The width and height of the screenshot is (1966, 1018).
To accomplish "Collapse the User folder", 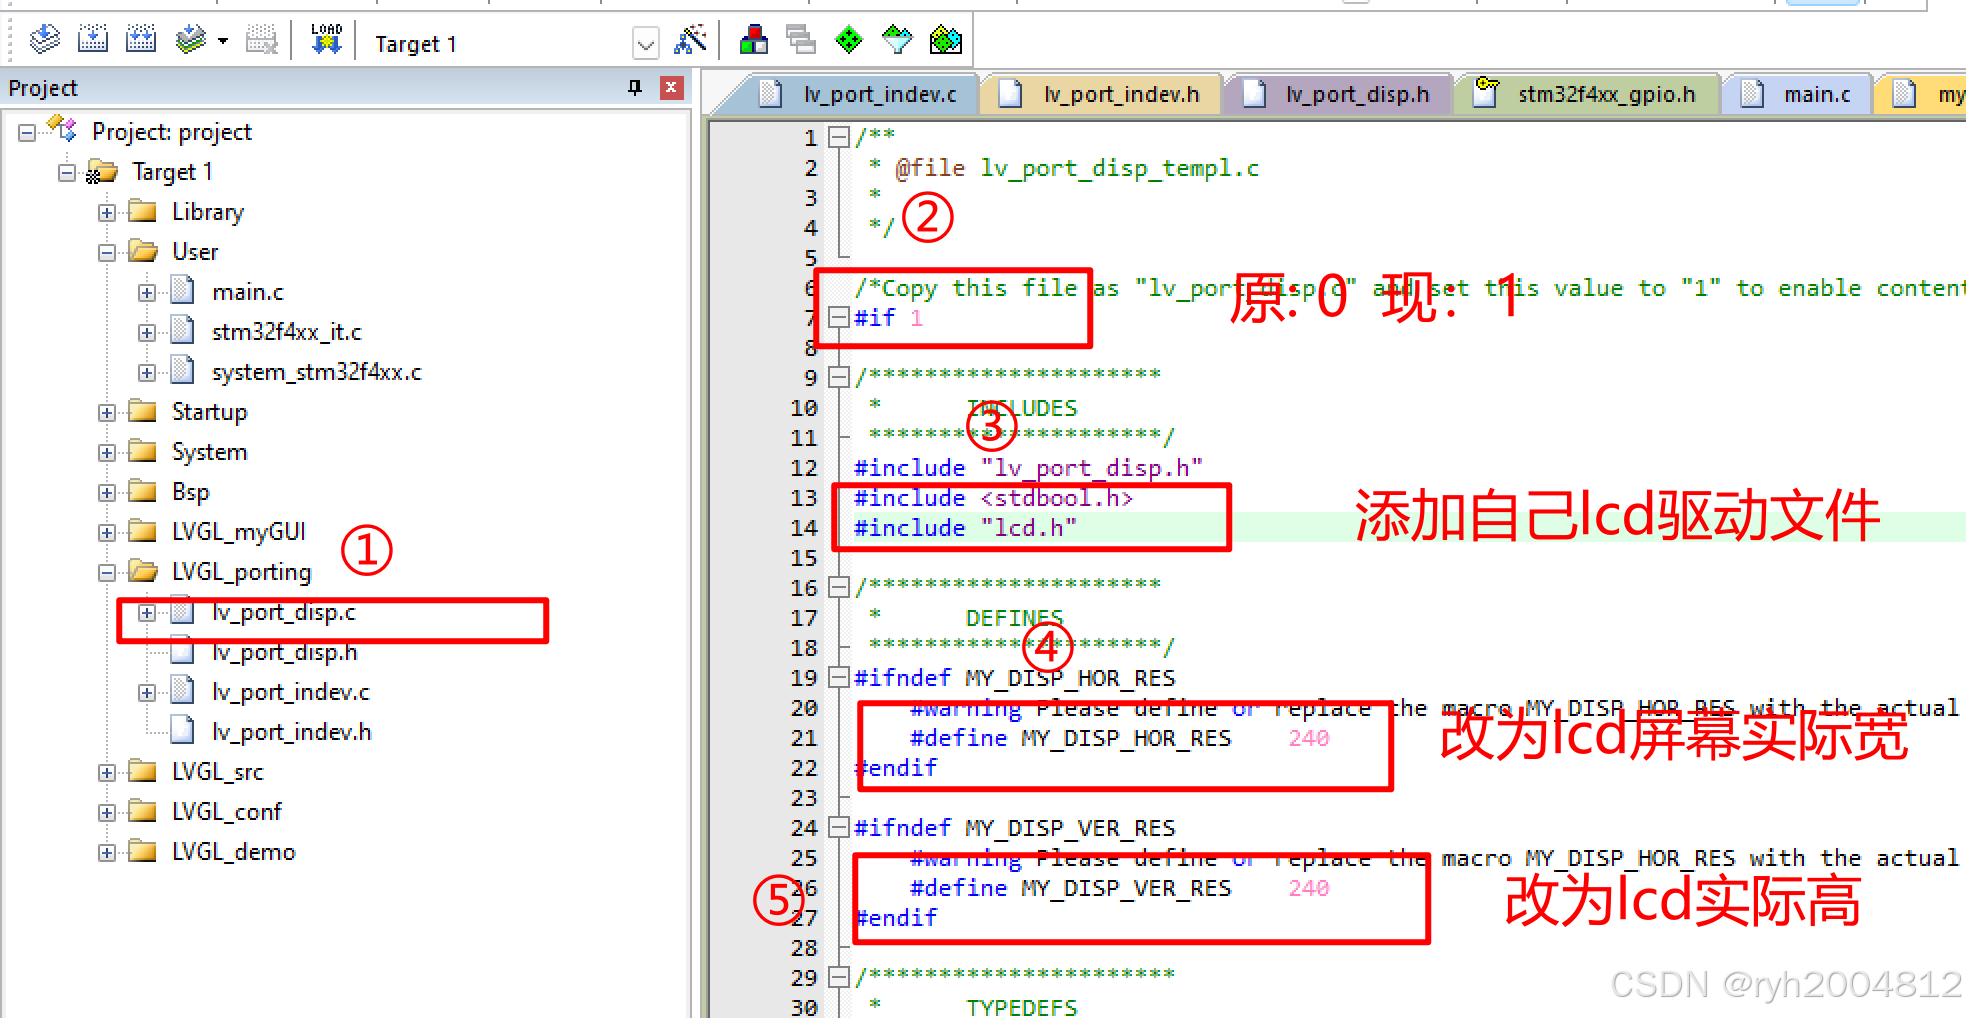I will 107,251.
